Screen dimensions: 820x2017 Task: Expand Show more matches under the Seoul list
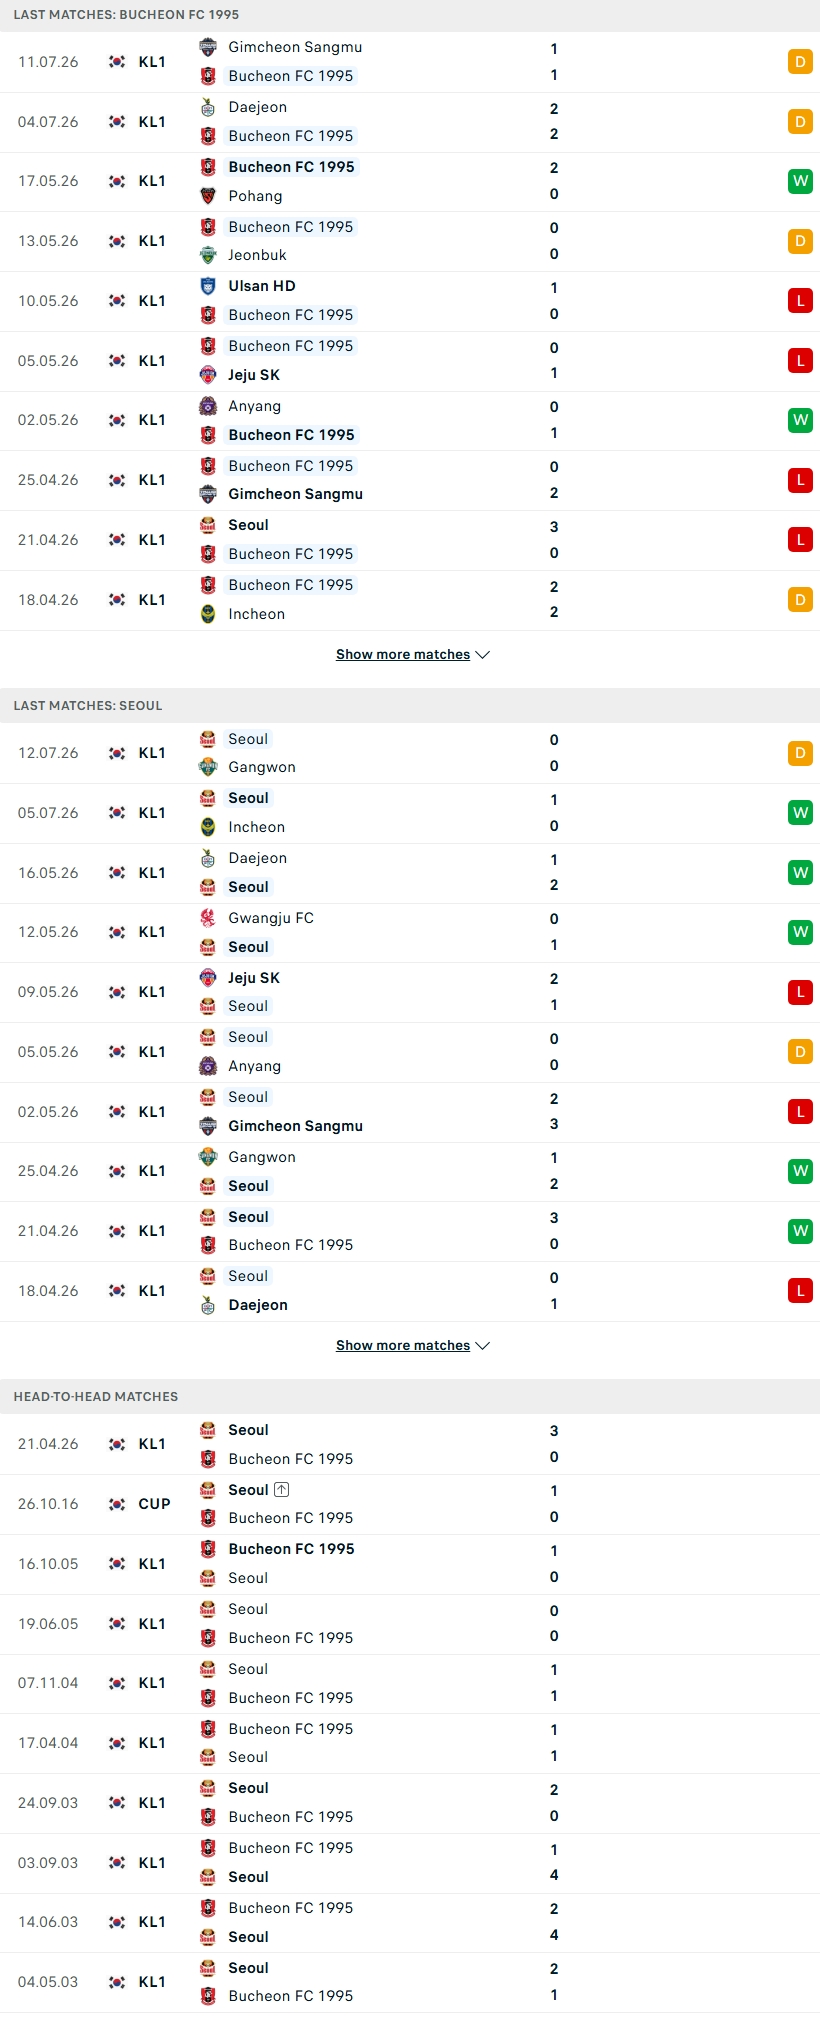pyautogui.click(x=403, y=1345)
